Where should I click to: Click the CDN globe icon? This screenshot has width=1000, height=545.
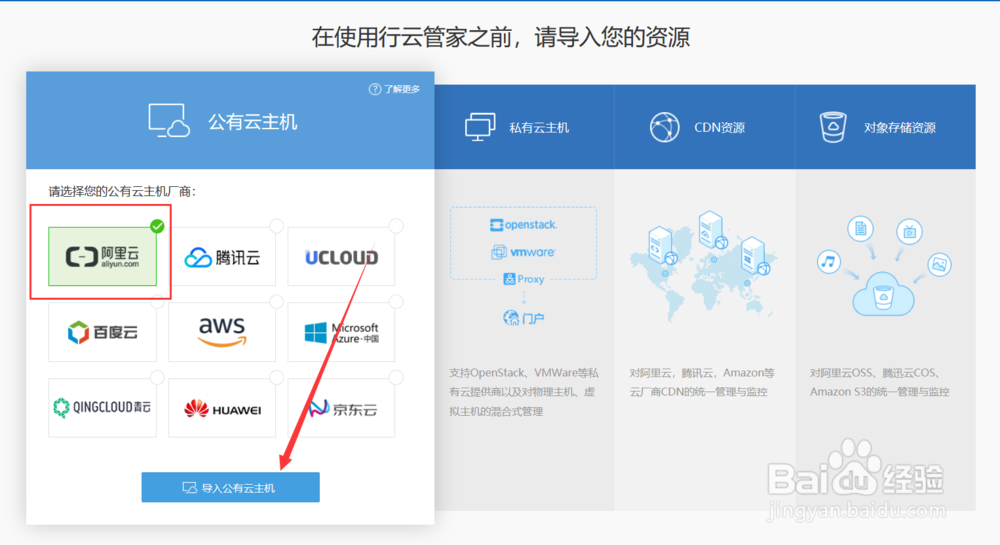[x=665, y=127]
